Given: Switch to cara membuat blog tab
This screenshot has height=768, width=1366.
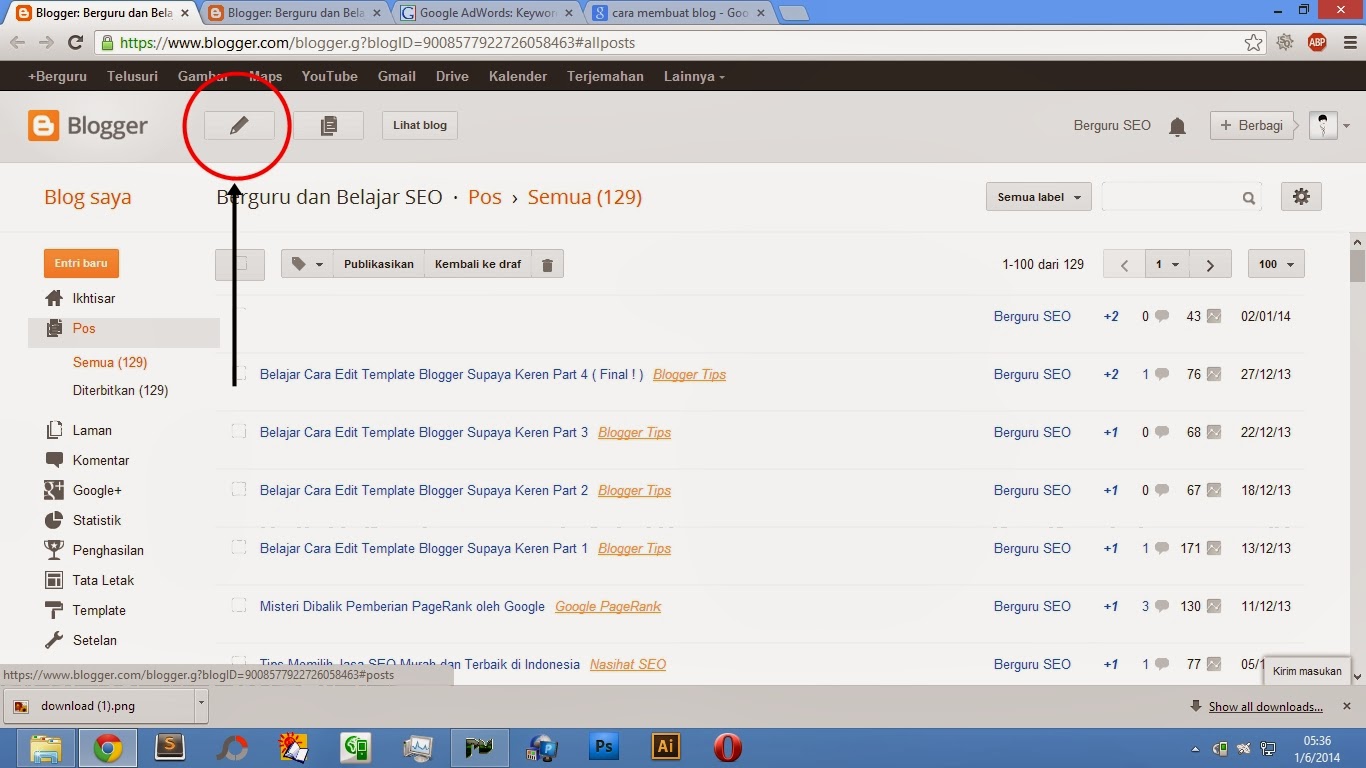Looking at the screenshot, I should click(x=680, y=14).
